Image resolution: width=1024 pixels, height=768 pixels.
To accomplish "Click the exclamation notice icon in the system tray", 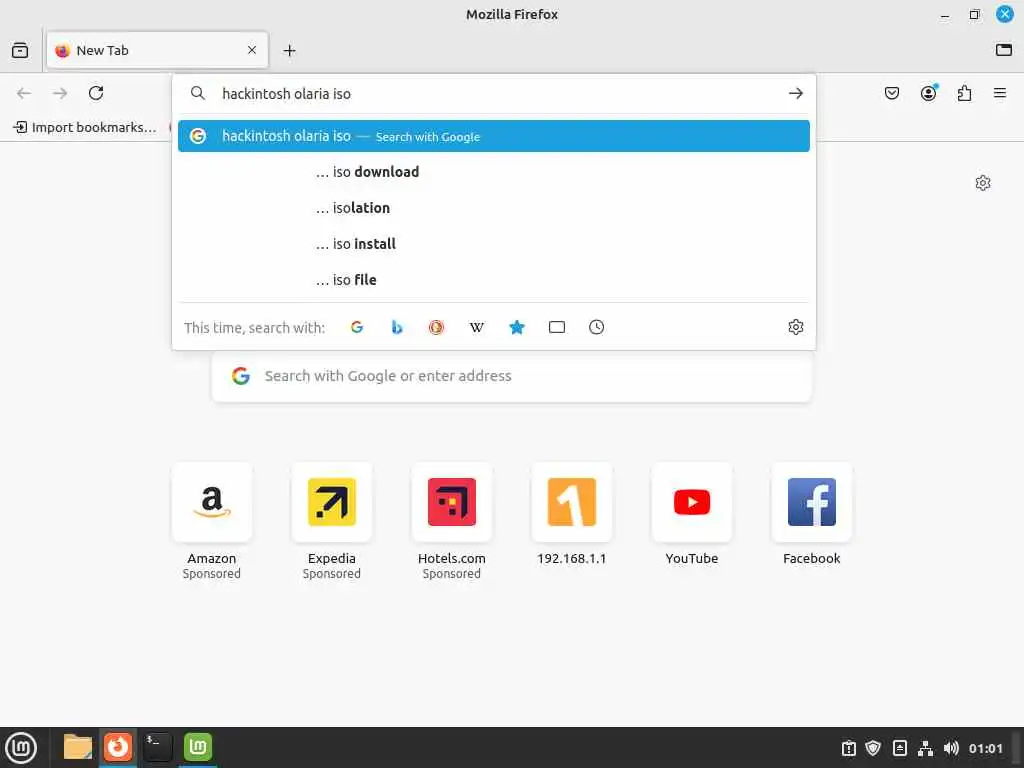I will click(848, 748).
